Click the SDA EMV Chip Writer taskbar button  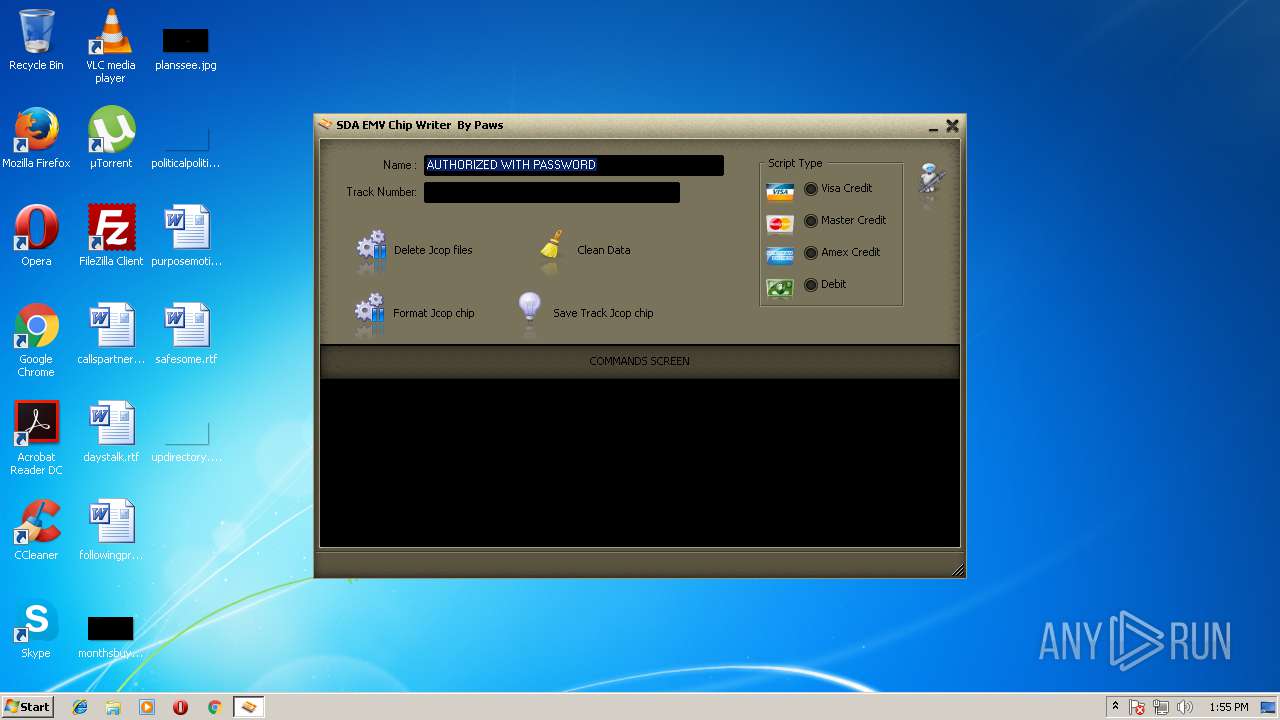(x=248, y=707)
